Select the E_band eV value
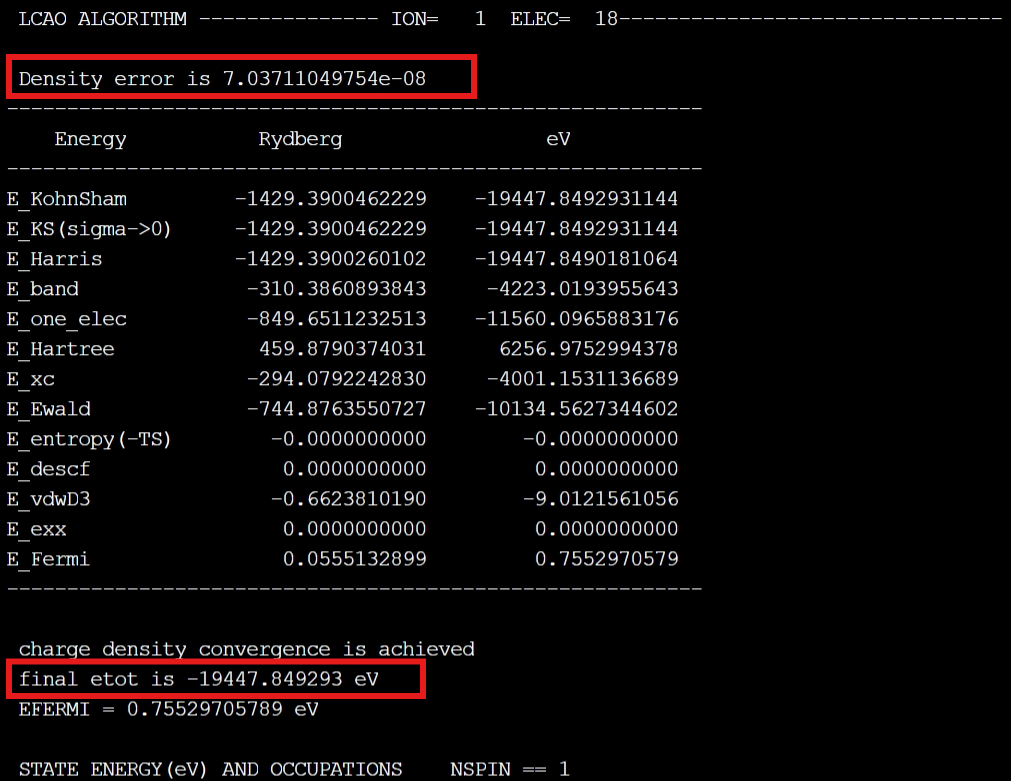The image size is (1011, 781). tap(582, 289)
